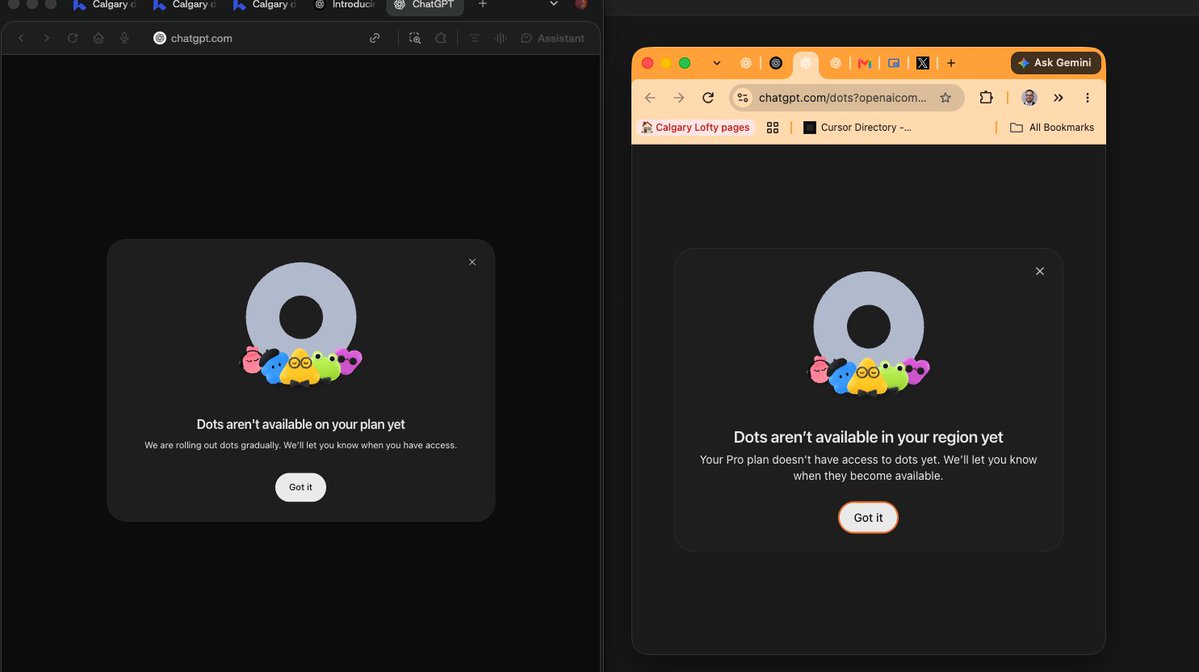View site information icon in Chrome address bar
This screenshot has height=672, width=1199.
742,98
